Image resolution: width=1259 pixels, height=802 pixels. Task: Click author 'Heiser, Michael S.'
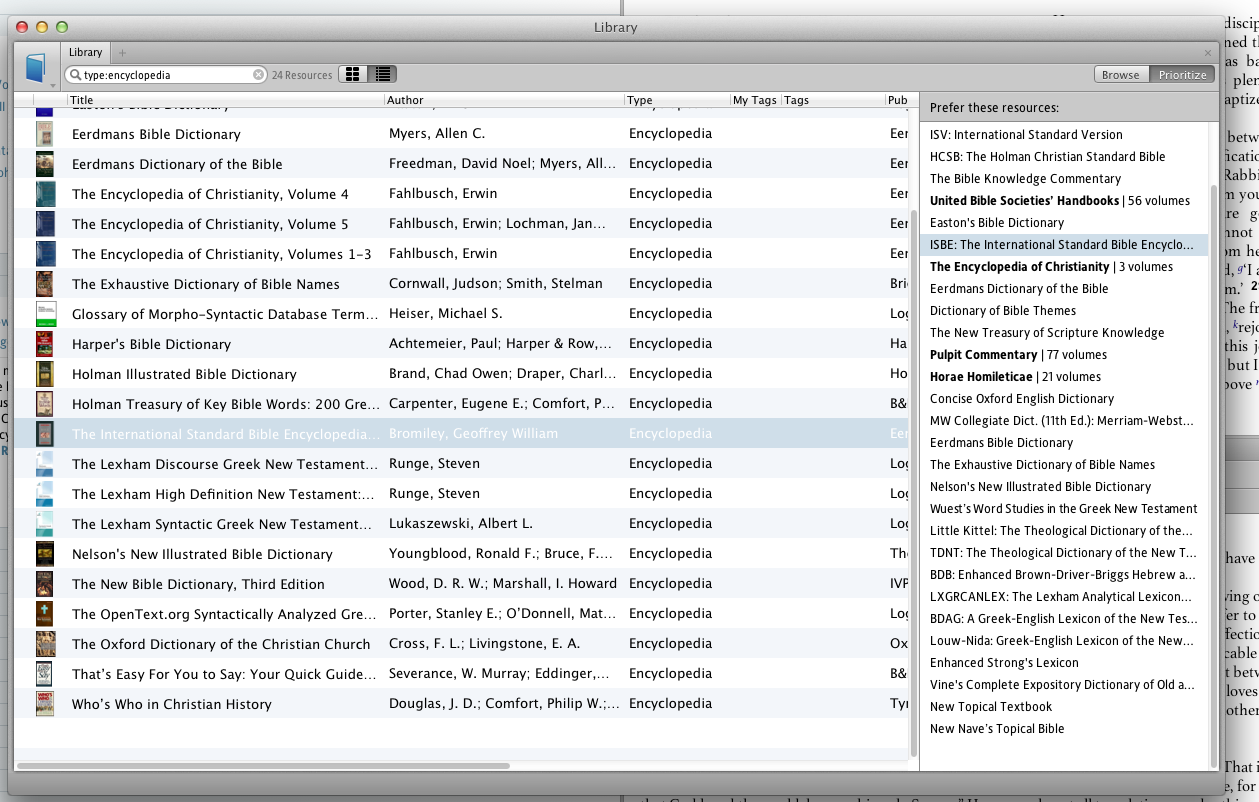(x=446, y=314)
